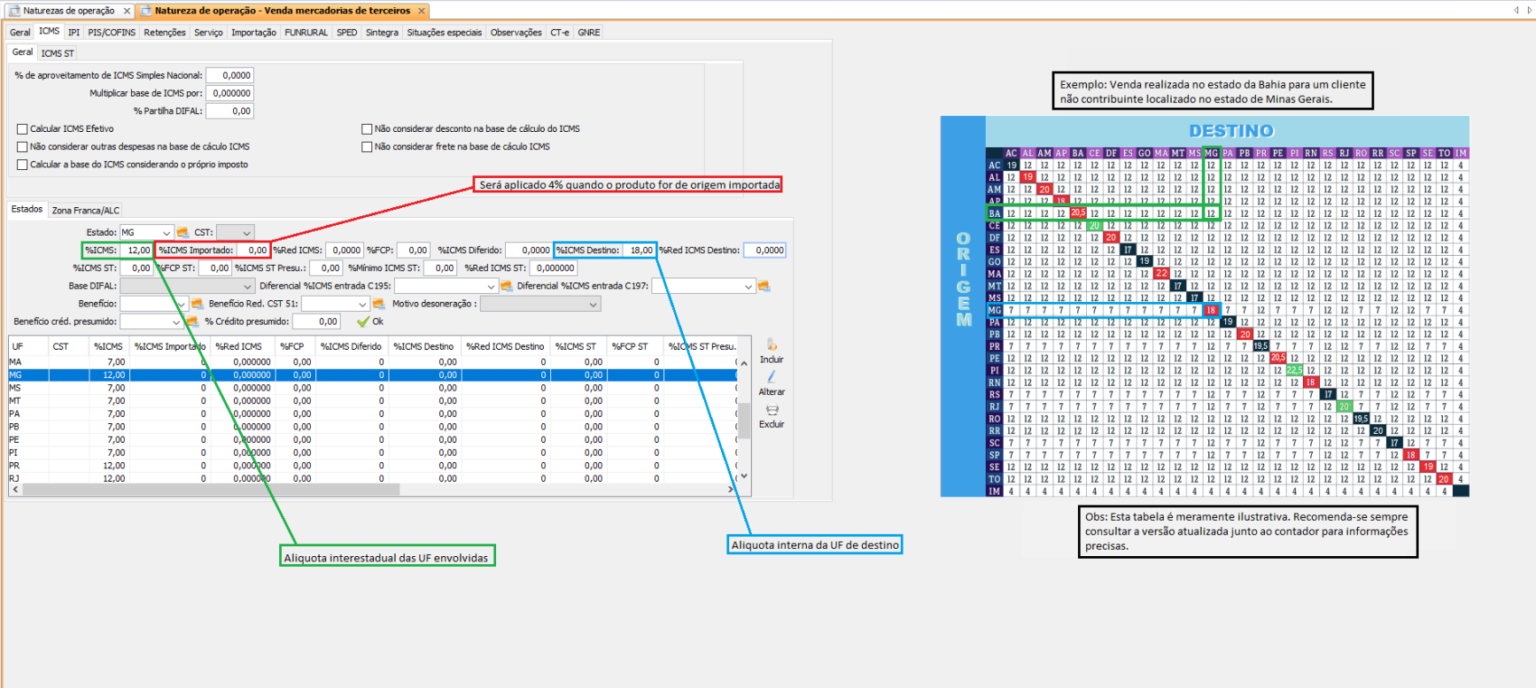
Task: Open lookup icon next to Benefício dropdown
Action: coord(197,304)
